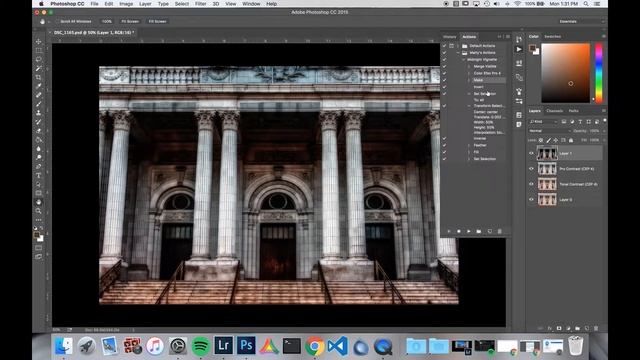640x360 pixels.
Task: Select the Move tool
Action: 39,42
